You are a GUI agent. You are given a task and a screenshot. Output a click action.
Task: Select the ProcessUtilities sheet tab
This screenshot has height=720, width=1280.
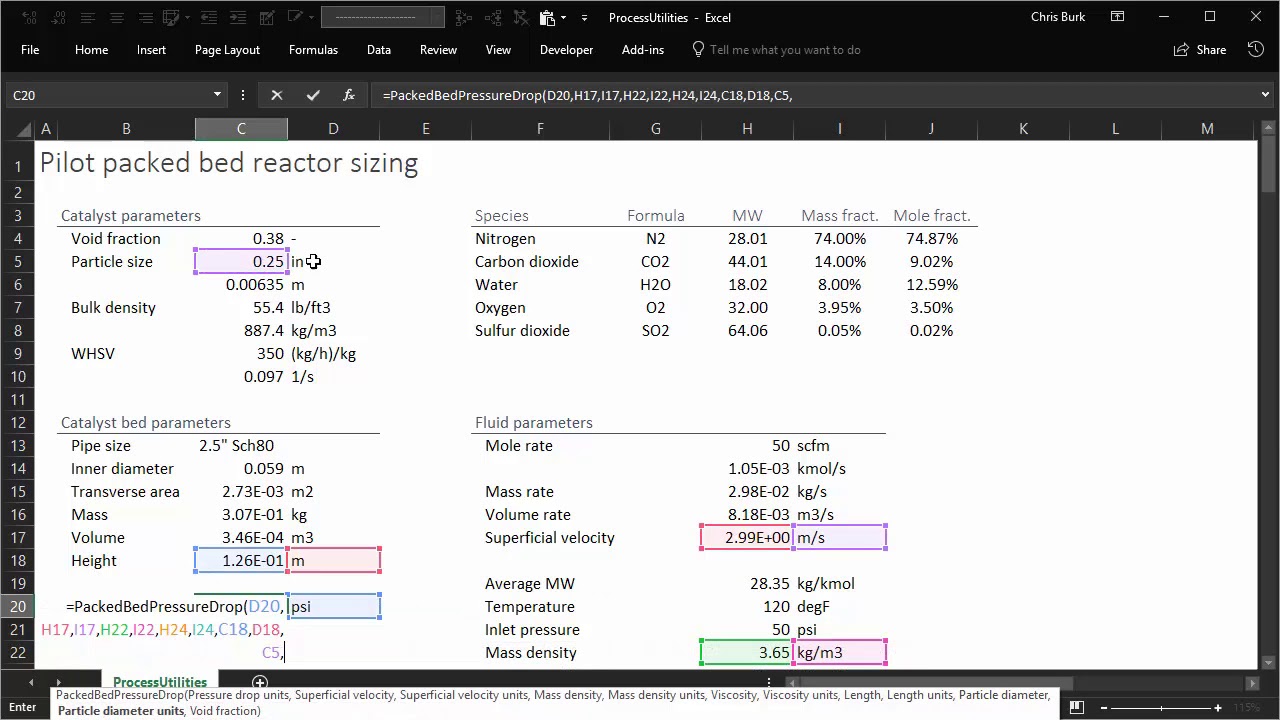[160, 683]
